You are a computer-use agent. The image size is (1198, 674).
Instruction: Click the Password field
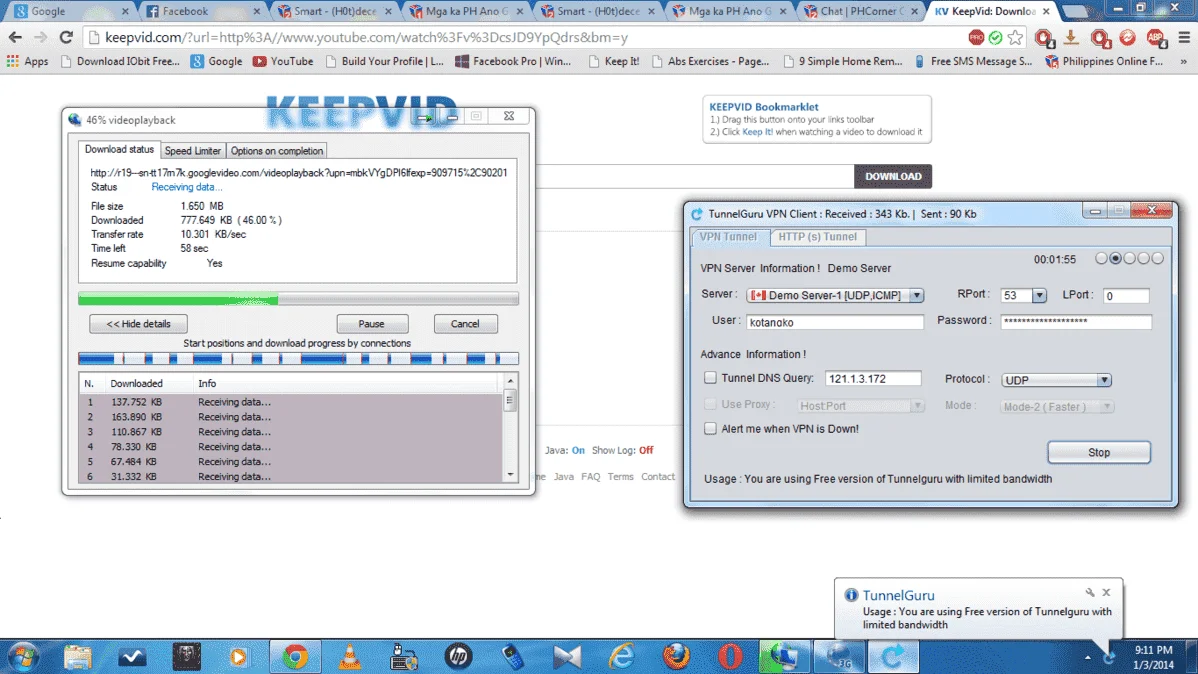point(1076,322)
